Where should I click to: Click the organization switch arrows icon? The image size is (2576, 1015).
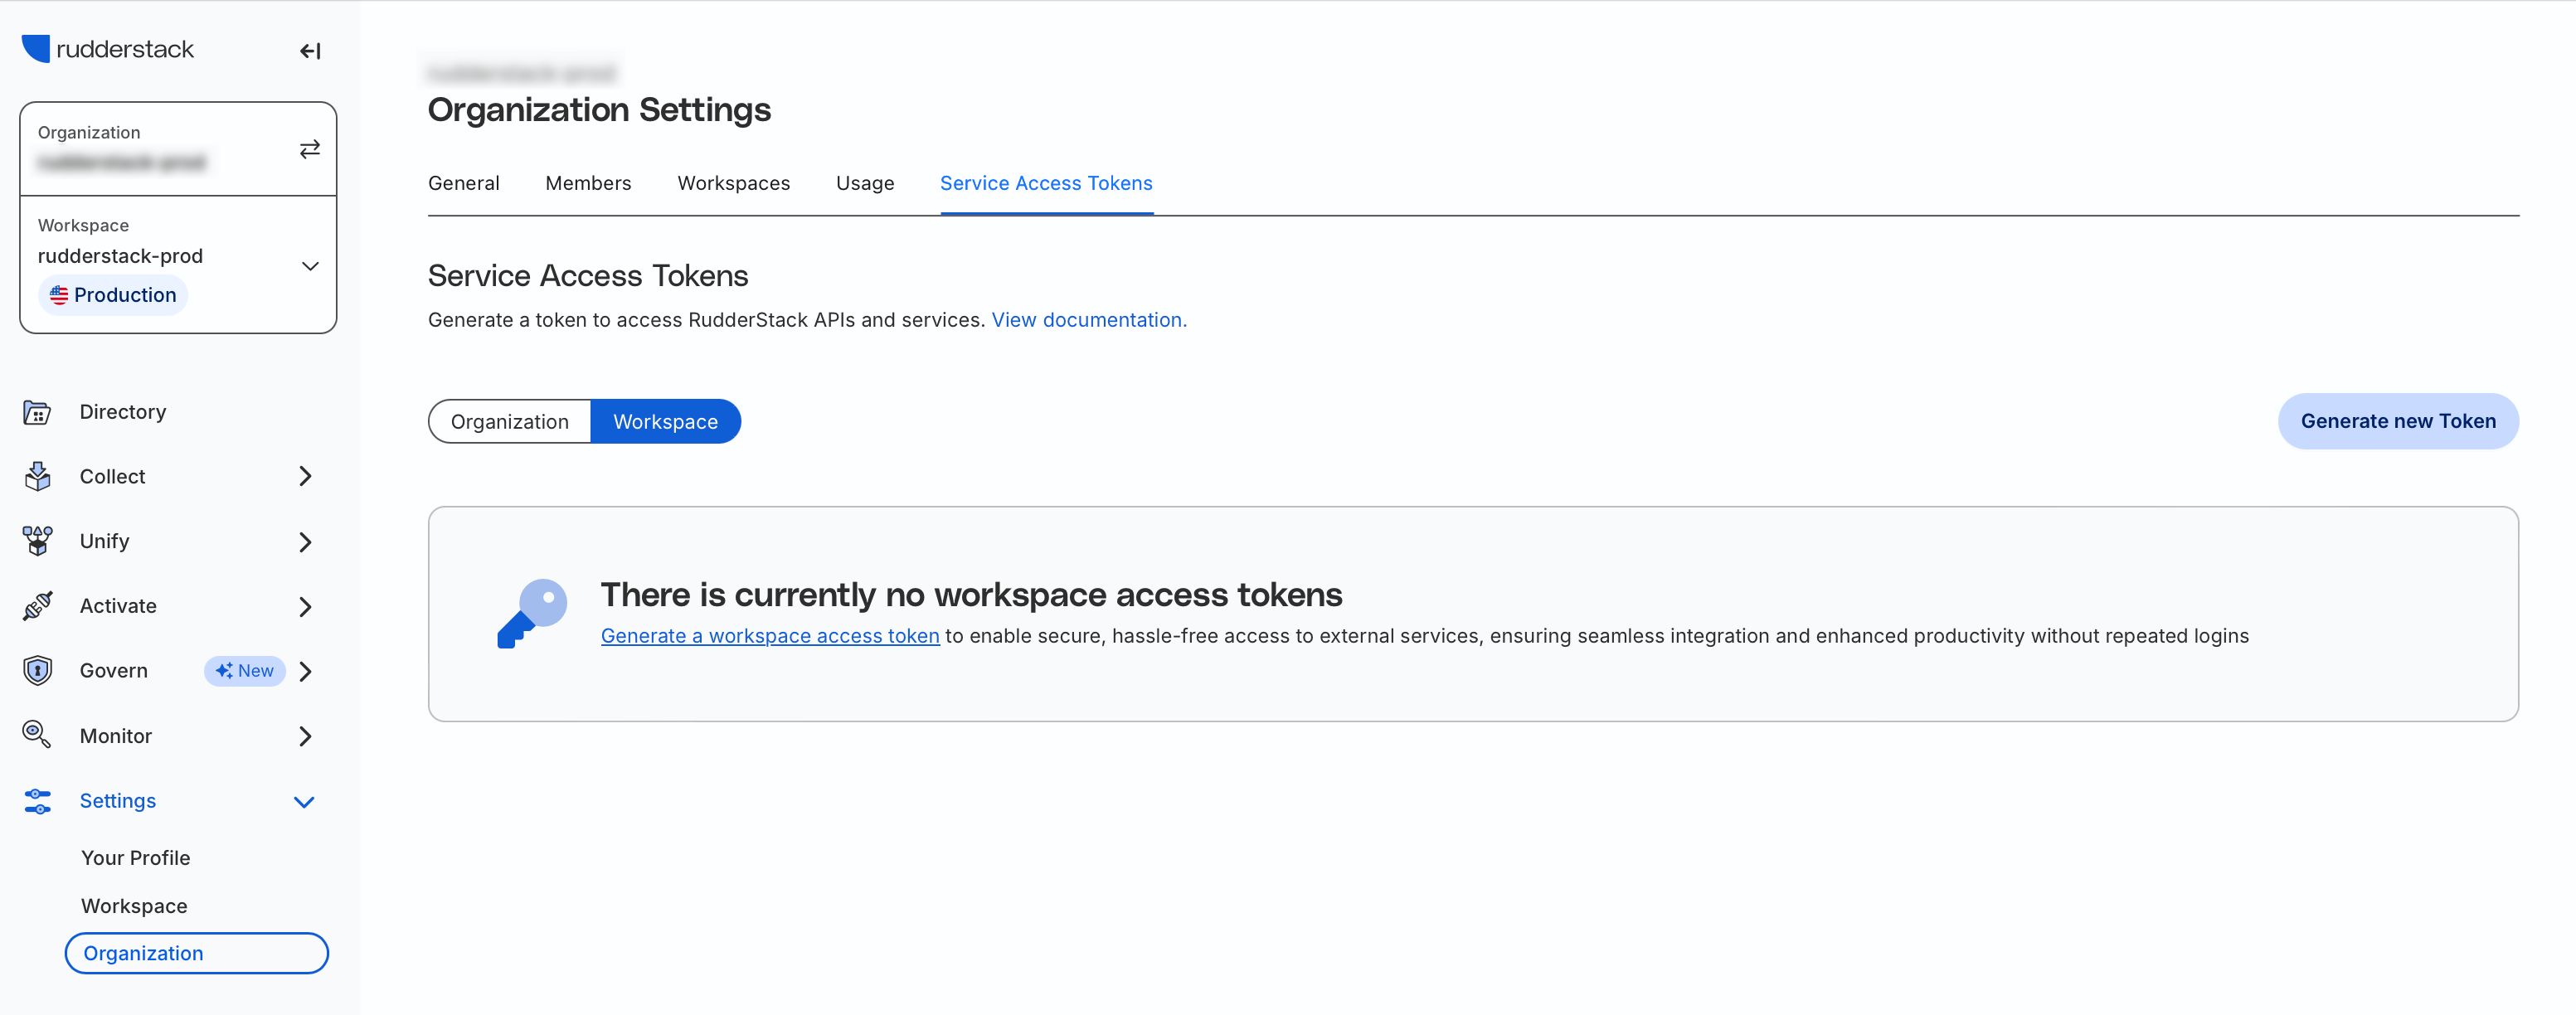(x=310, y=149)
